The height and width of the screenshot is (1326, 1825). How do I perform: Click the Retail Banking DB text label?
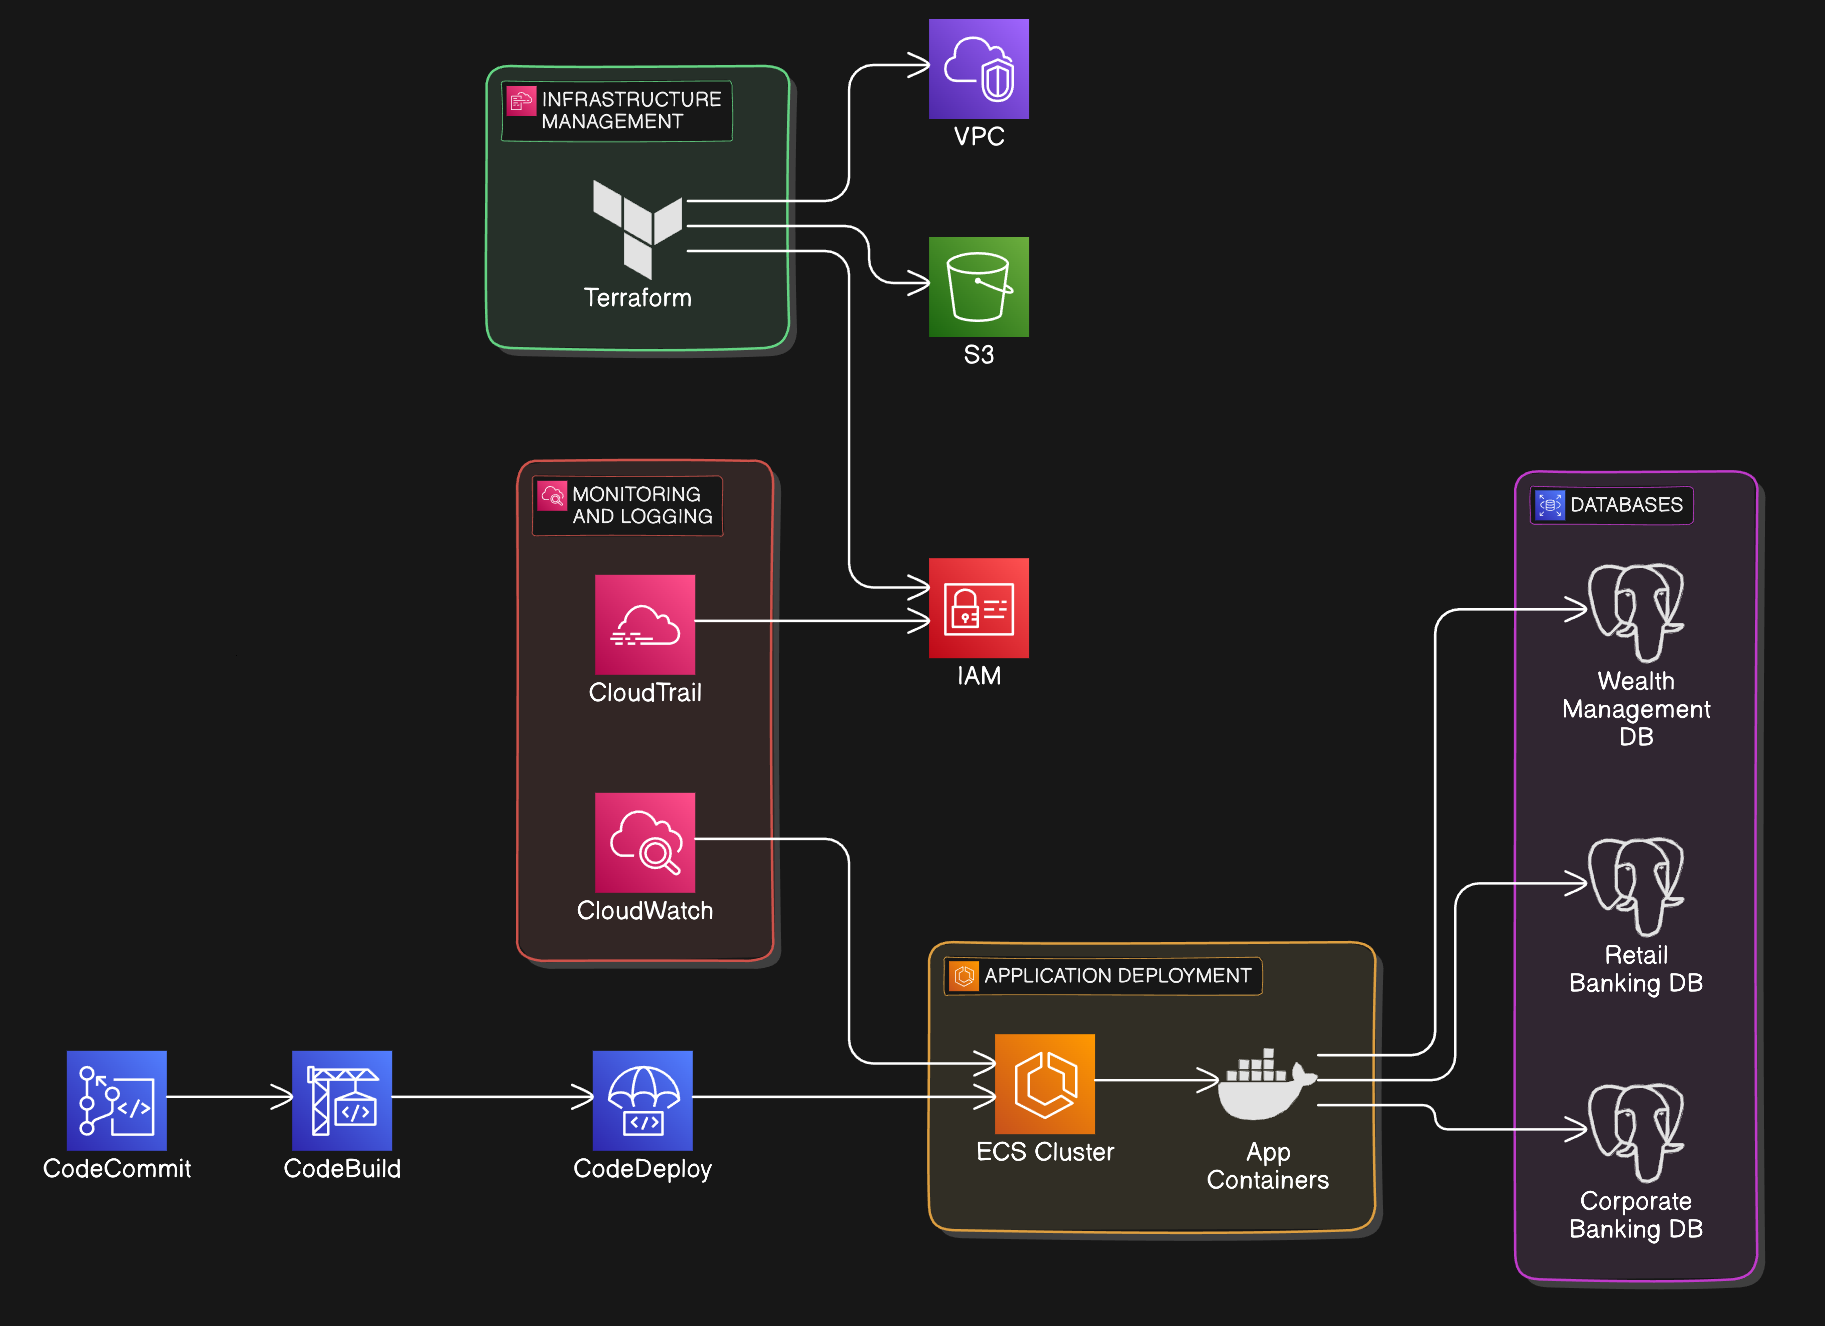[x=1636, y=969]
